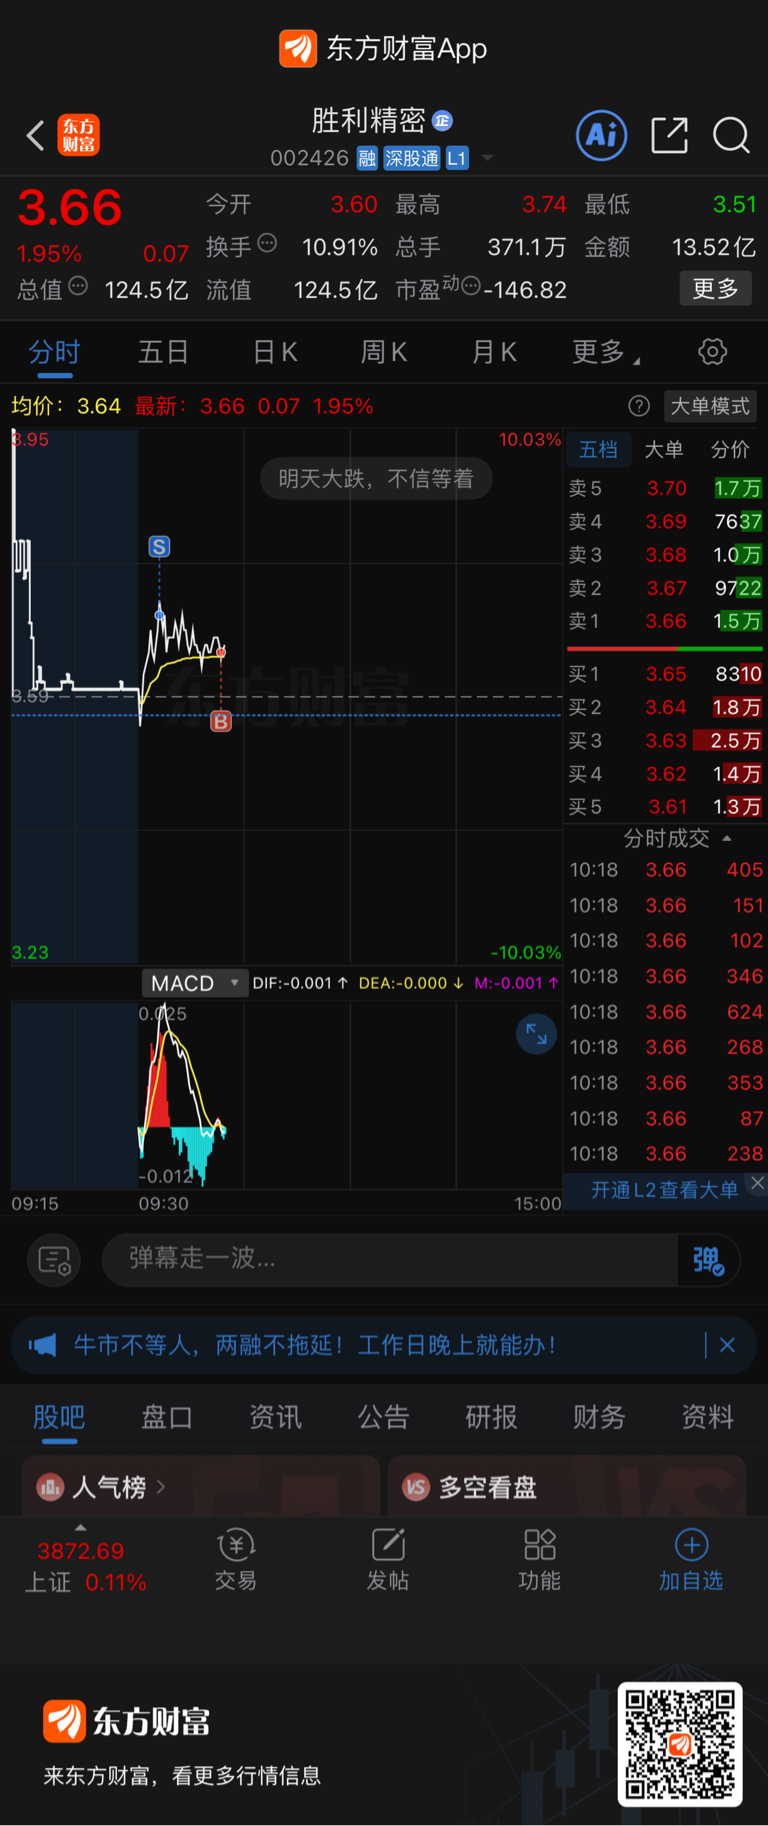Tap the 买5 price 3.61 row
The image size is (768, 1826).
point(665,807)
